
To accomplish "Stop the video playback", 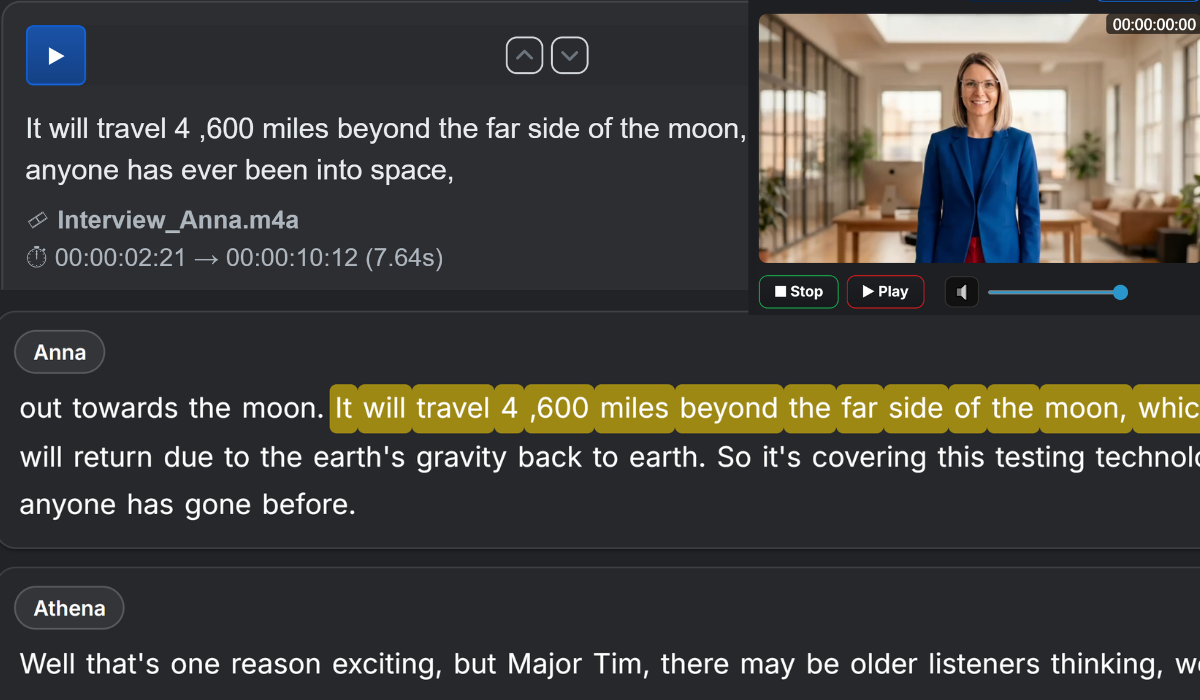I will click(x=798, y=292).
